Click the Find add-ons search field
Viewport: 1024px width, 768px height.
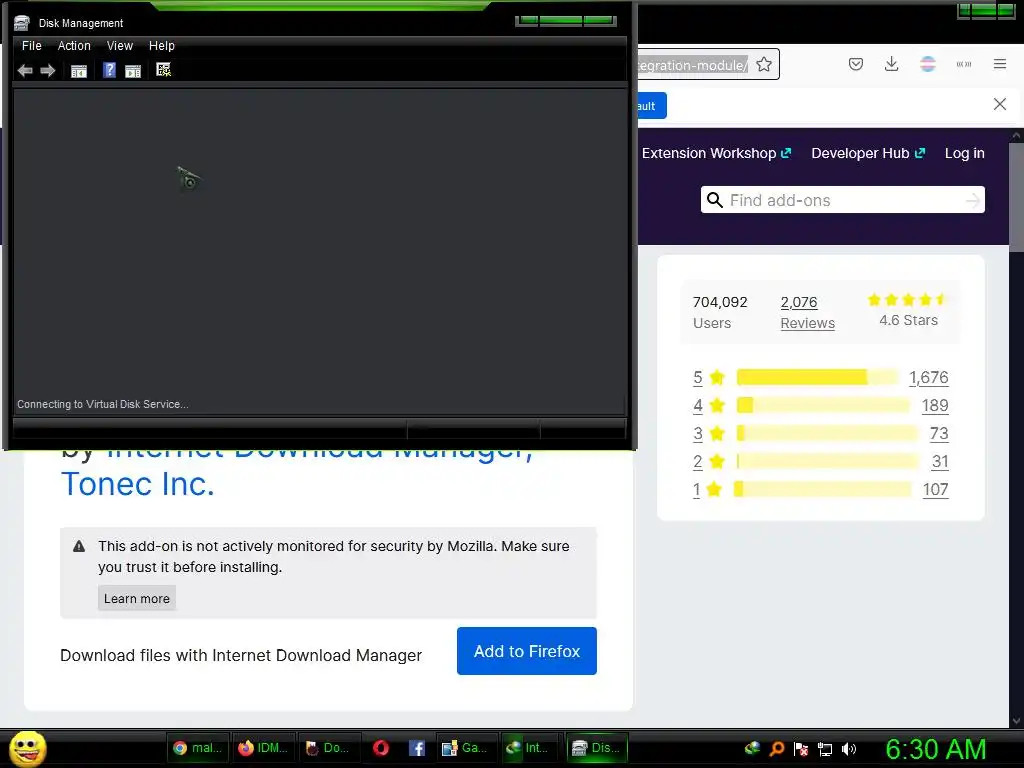842,200
